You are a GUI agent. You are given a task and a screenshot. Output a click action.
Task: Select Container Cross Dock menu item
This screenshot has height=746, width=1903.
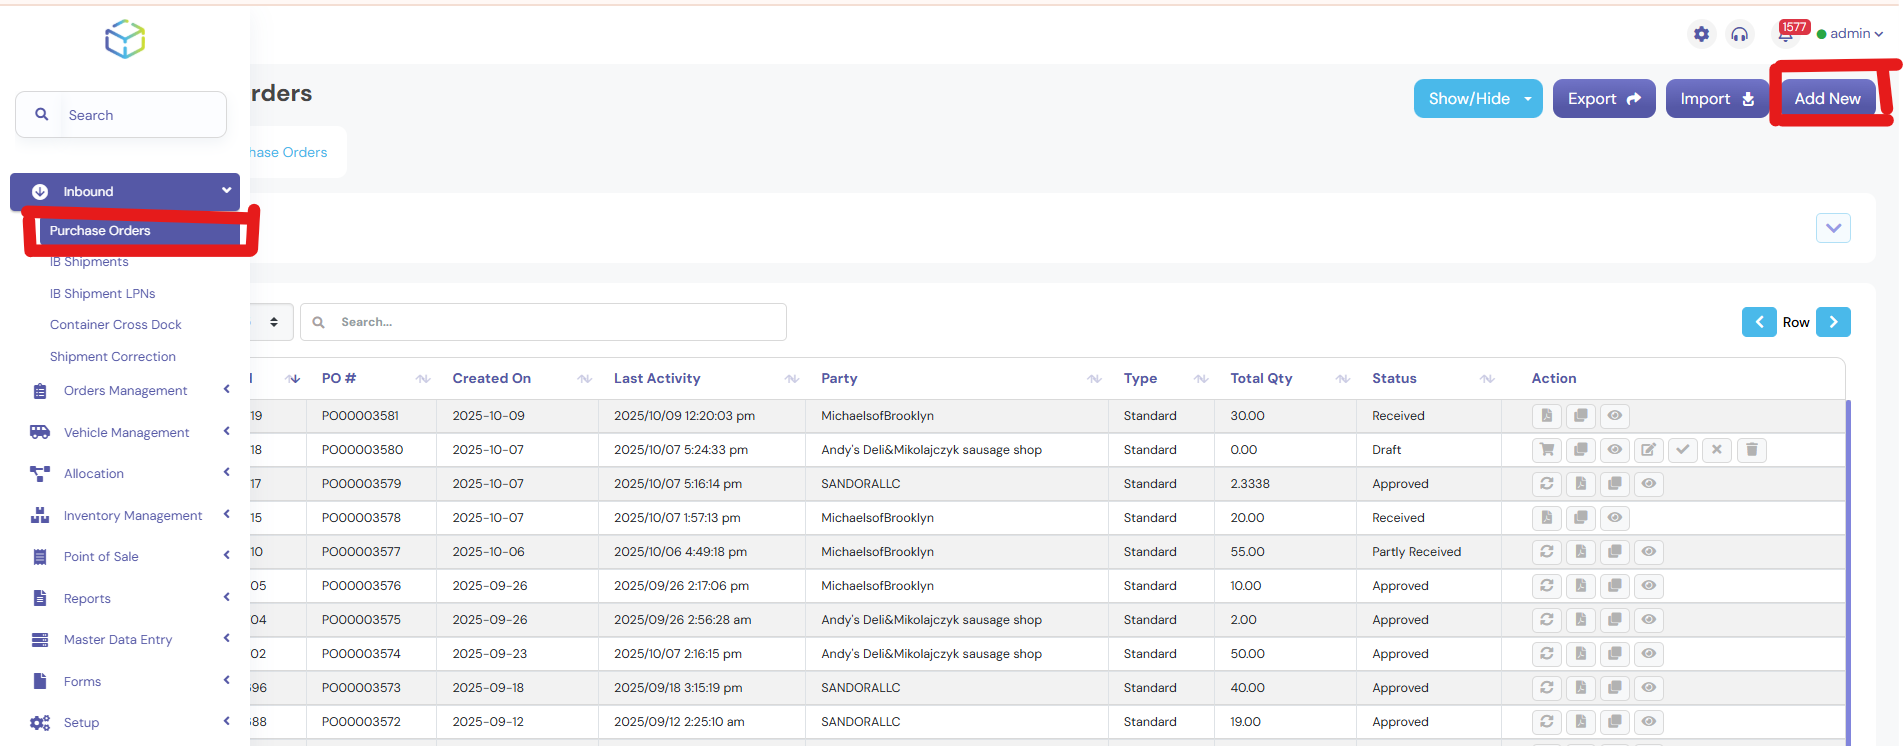click(x=116, y=325)
